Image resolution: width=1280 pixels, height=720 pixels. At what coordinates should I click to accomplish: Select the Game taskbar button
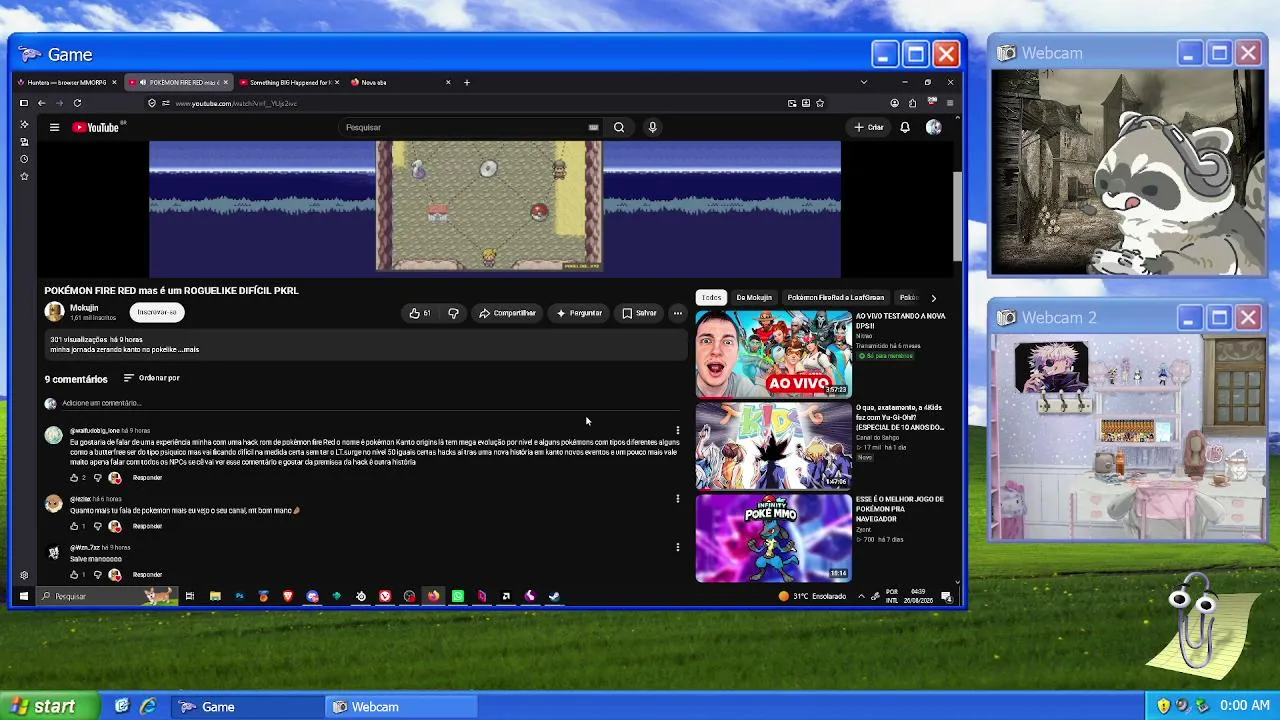246,707
